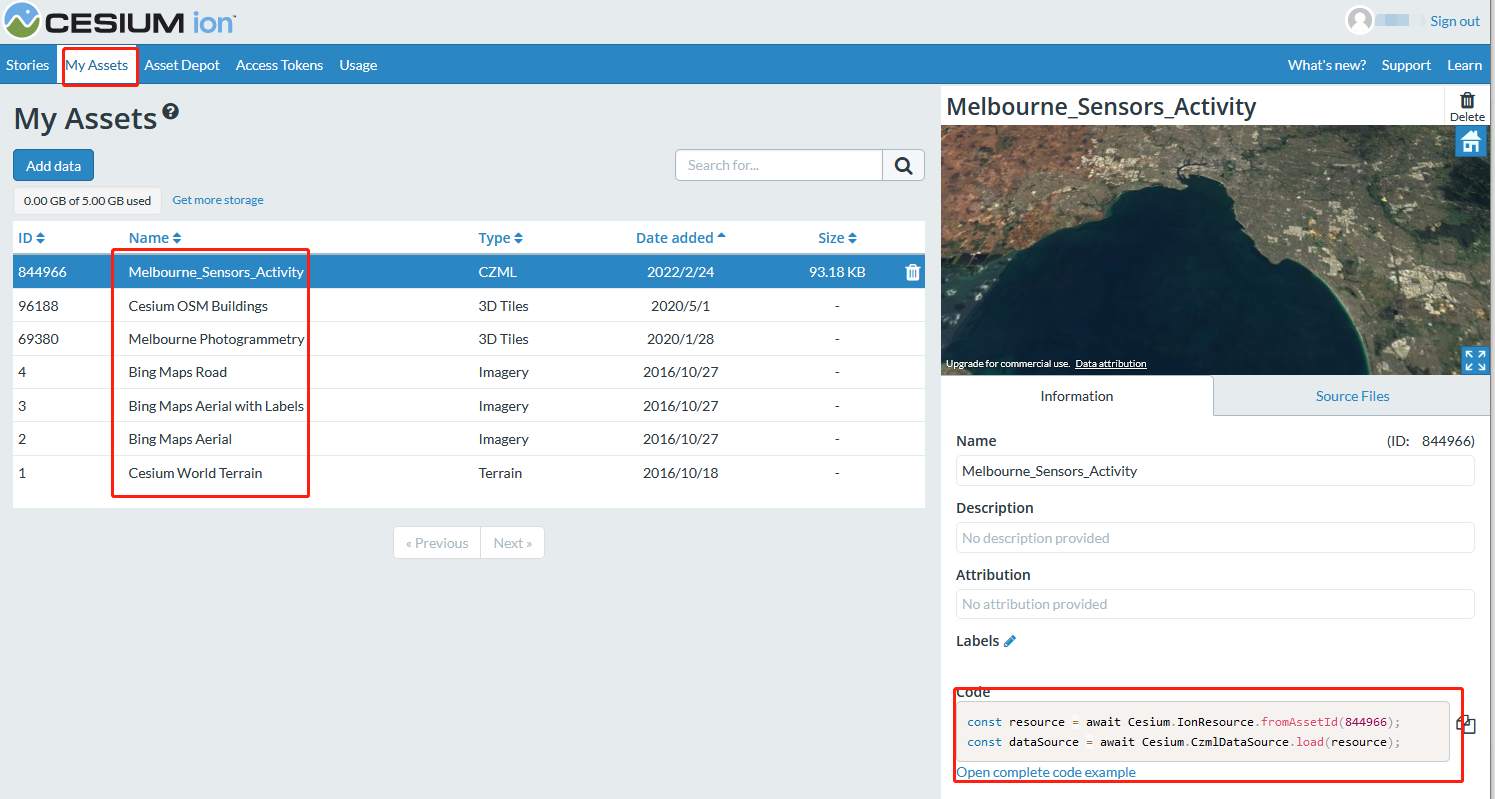Viewport: 1495px width, 799px height.
Task: Click the home view icon on map
Action: point(1470,143)
